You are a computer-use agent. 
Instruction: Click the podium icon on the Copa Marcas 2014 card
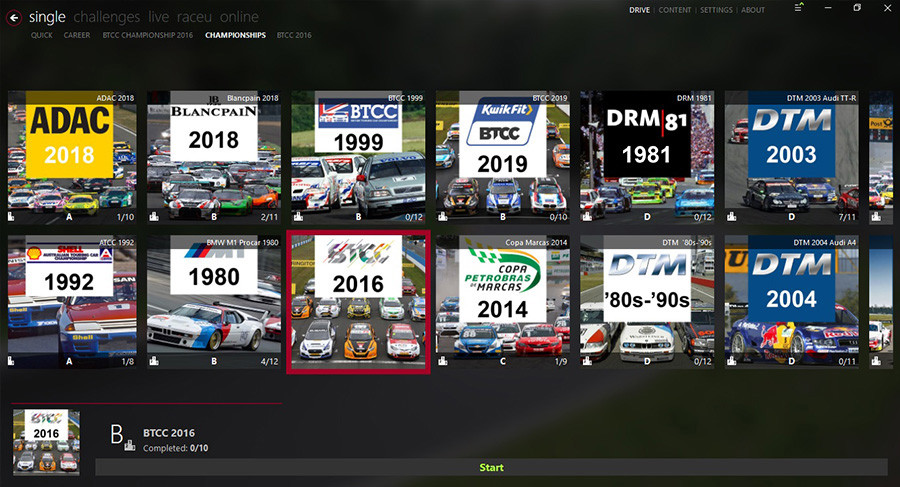443,361
